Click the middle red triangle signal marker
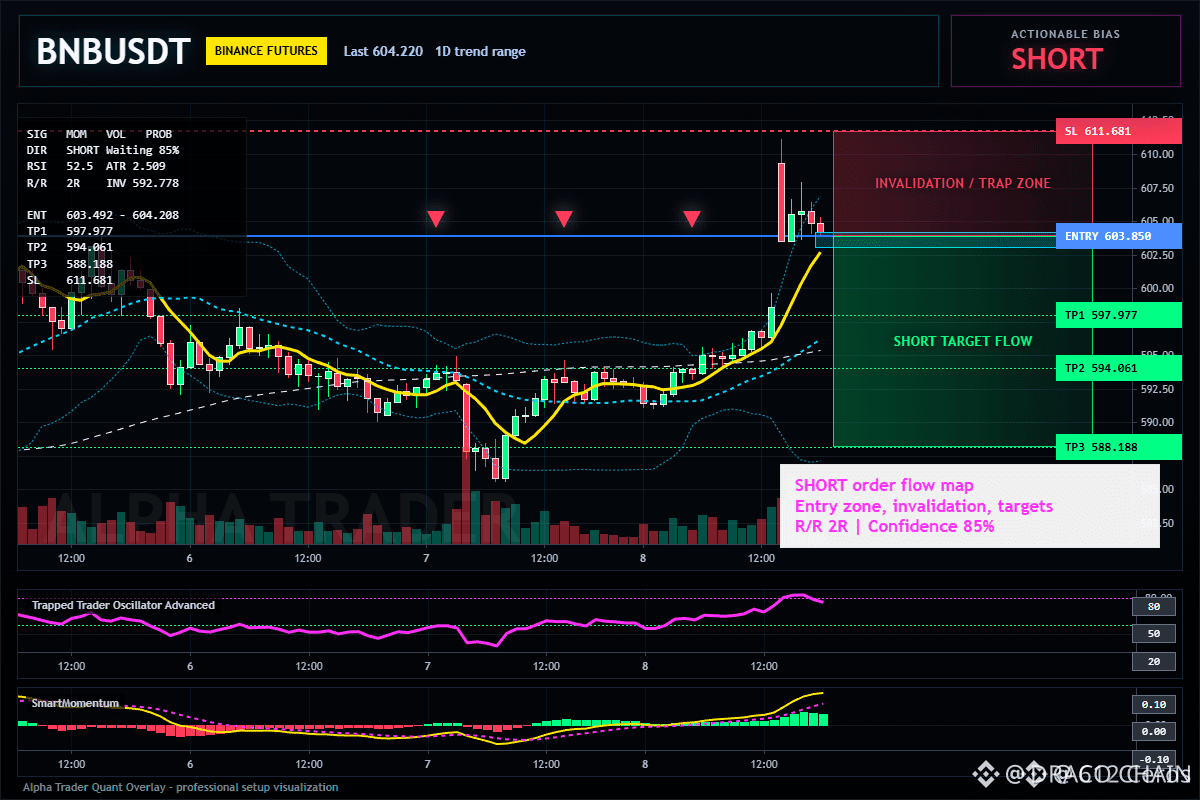Viewport: 1200px width, 800px height. [564, 218]
